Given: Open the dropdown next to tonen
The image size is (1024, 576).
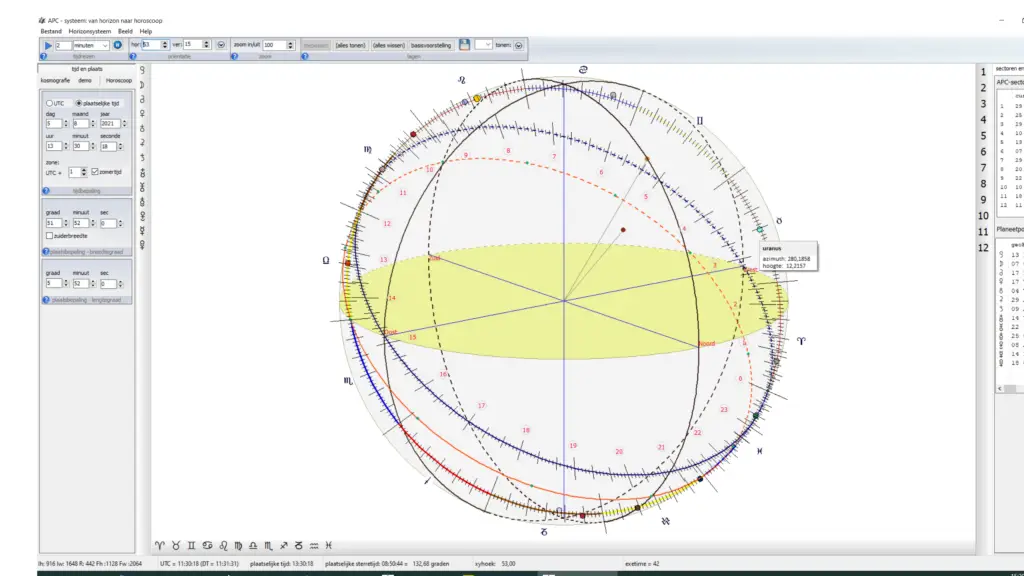Looking at the screenshot, I should pyautogui.click(x=483, y=45).
